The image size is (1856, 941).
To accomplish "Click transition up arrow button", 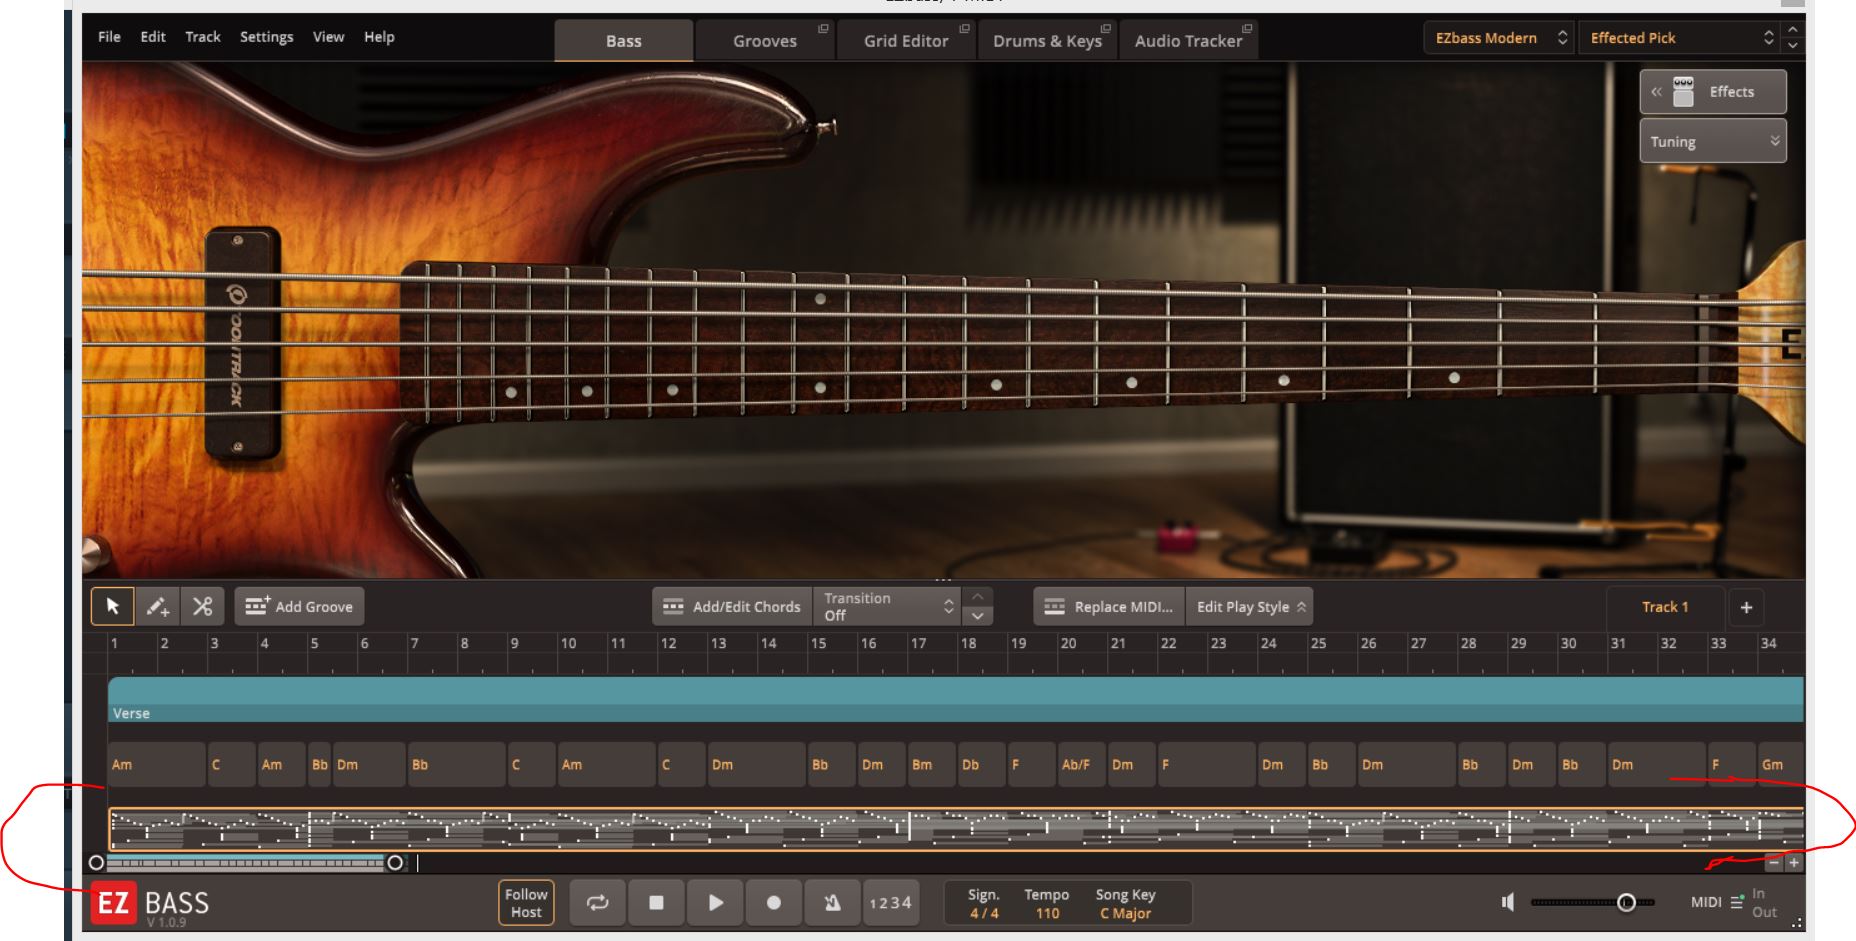I will (977, 596).
